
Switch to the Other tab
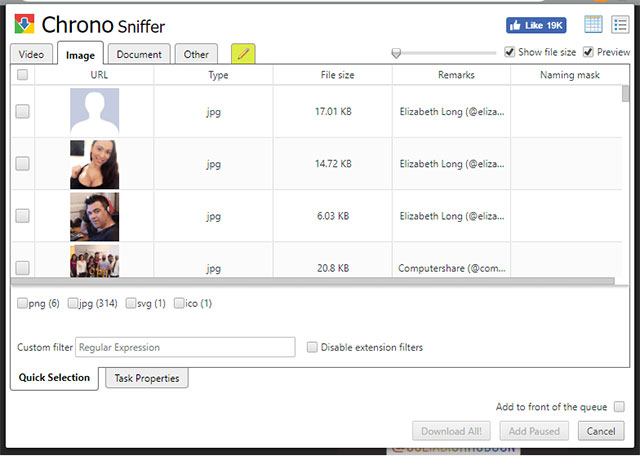pyautogui.click(x=196, y=54)
